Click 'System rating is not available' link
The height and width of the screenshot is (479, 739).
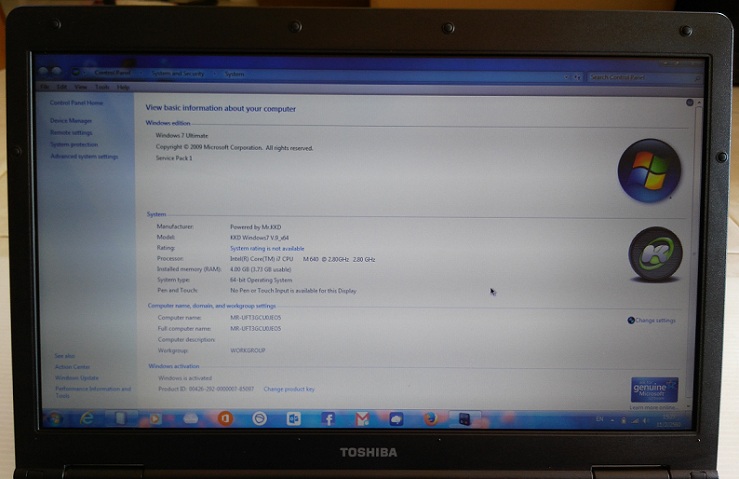(267, 248)
